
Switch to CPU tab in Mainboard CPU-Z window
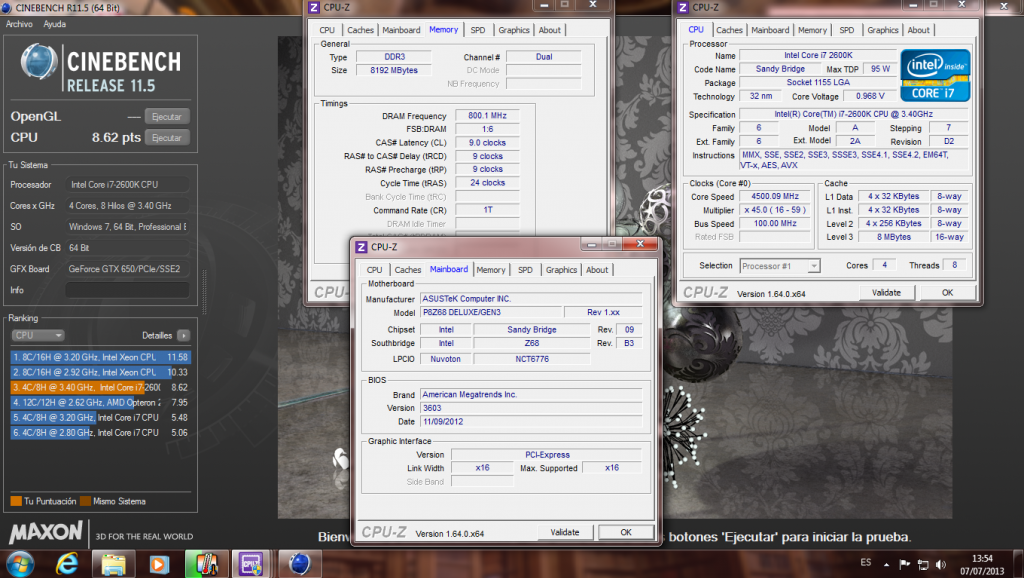[x=374, y=270]
